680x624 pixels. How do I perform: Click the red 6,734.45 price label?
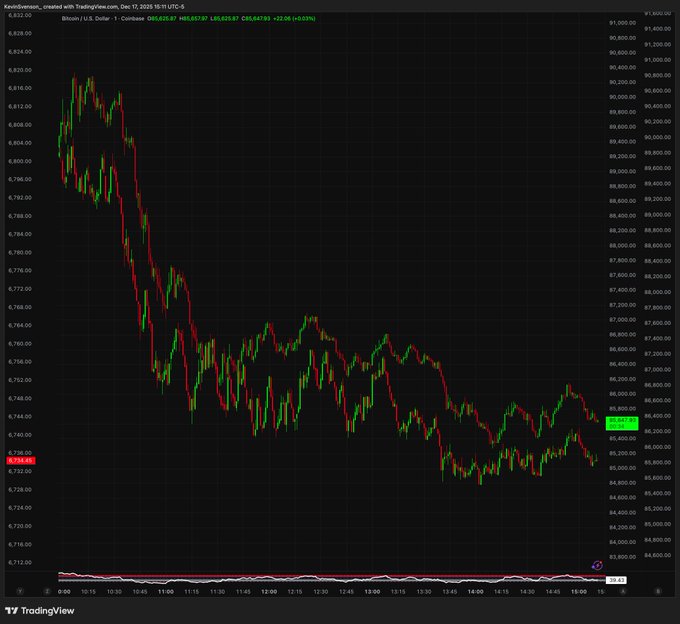21,461
